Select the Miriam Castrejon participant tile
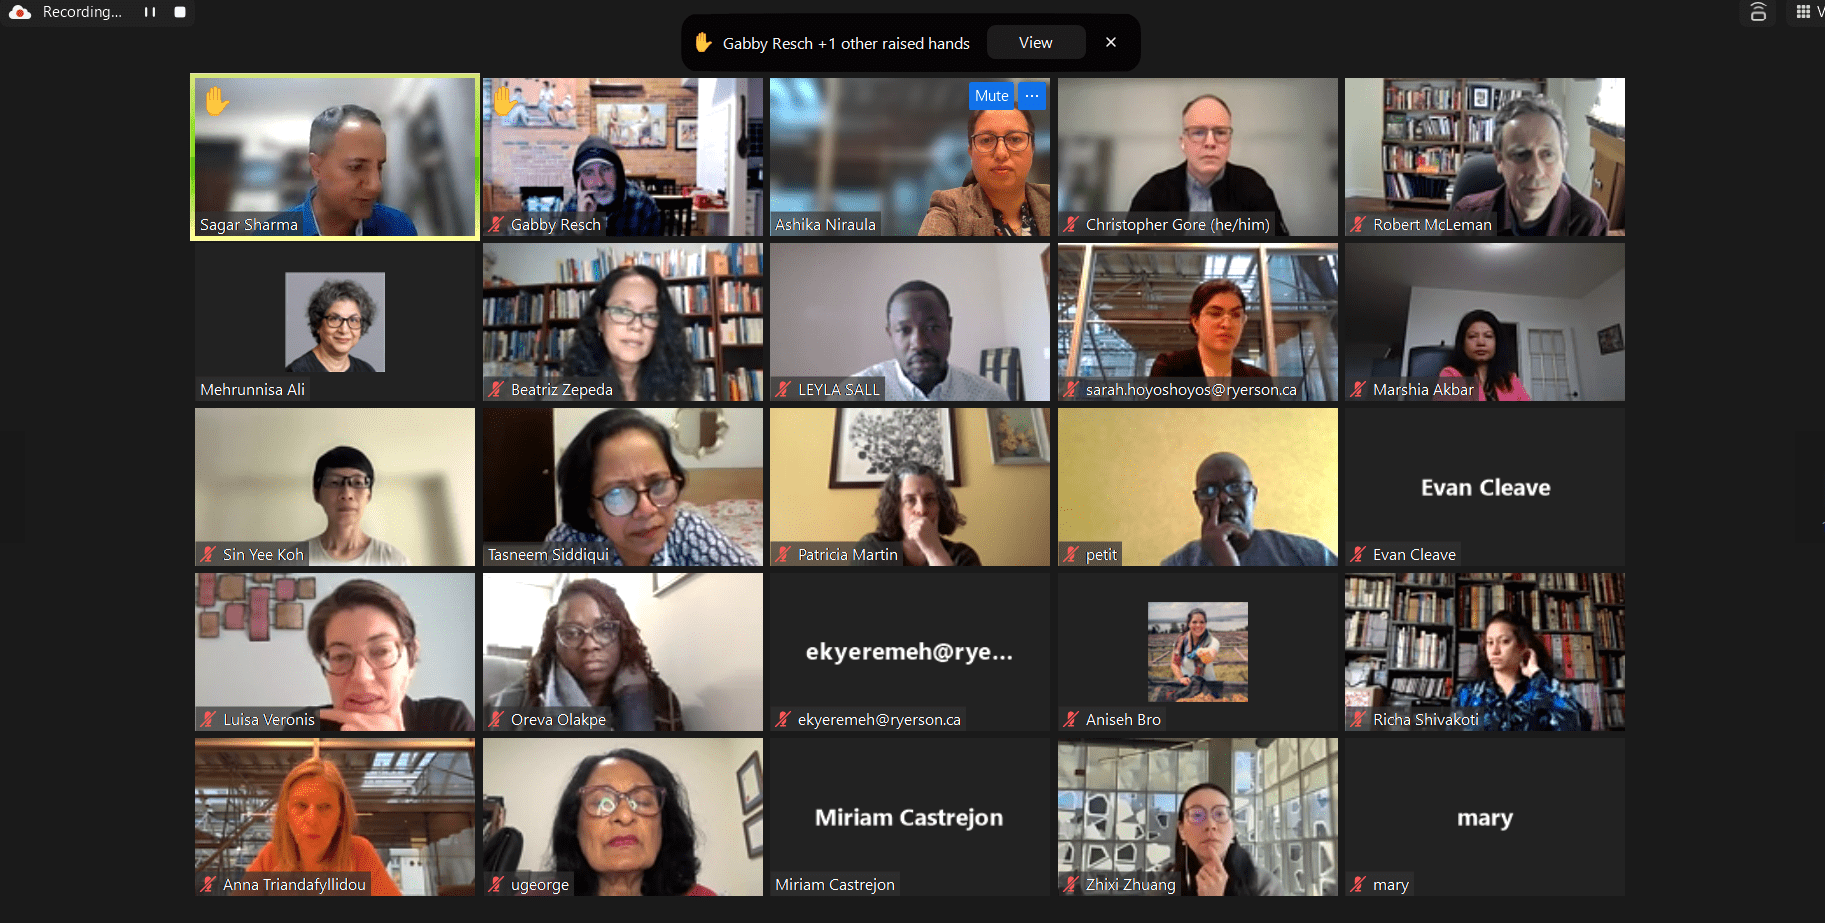The image size is (1825, 923). point(910,817)
